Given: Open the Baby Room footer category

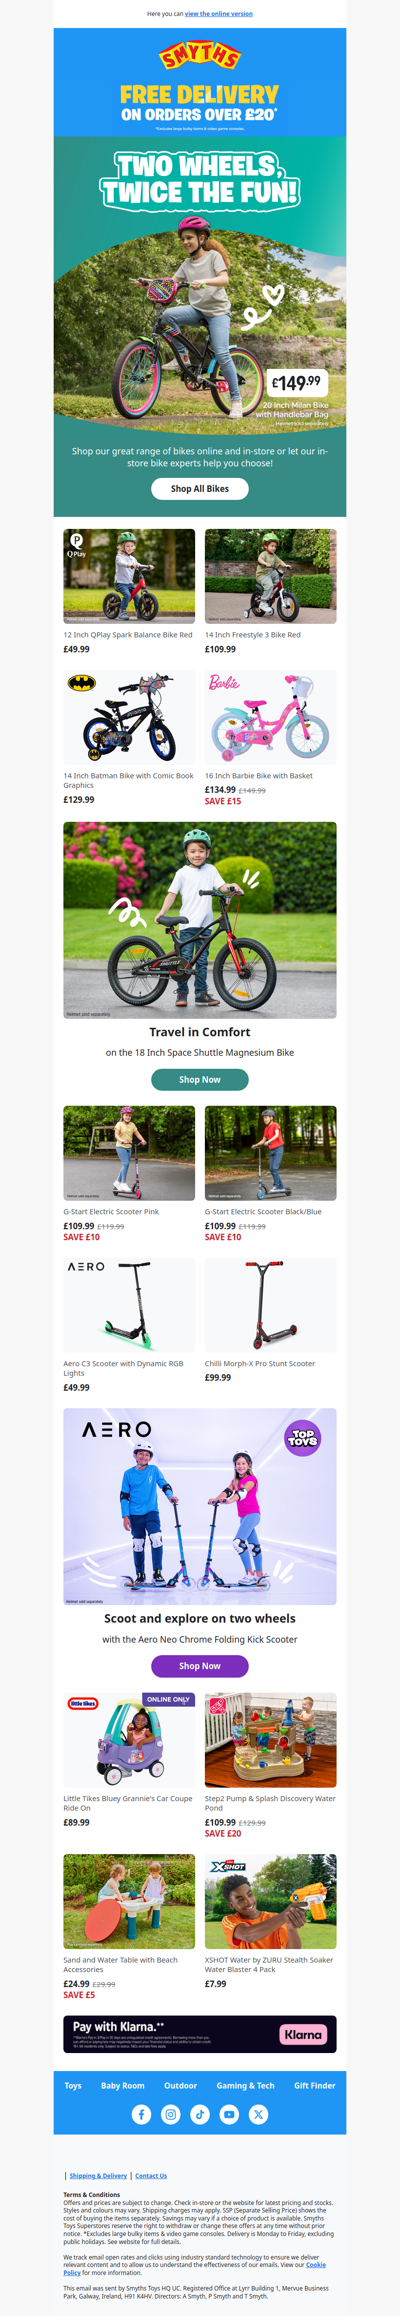Looking at the screenshot, I should (x=123, y=2085).
